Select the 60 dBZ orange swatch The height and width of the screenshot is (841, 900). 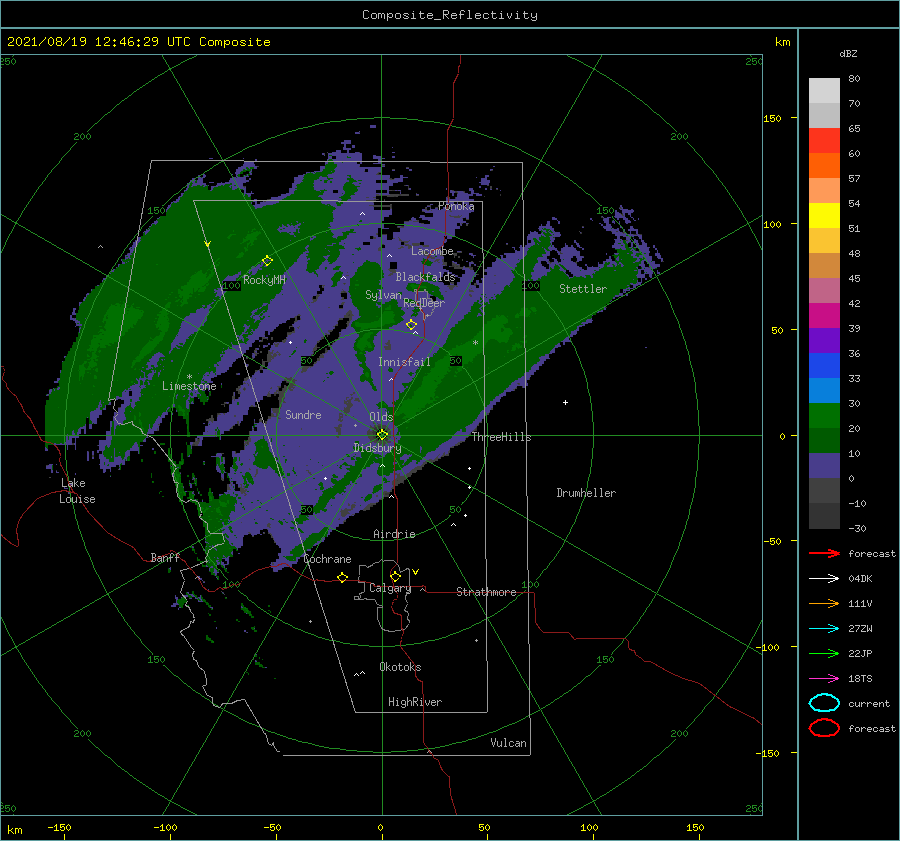coord(824,165)
